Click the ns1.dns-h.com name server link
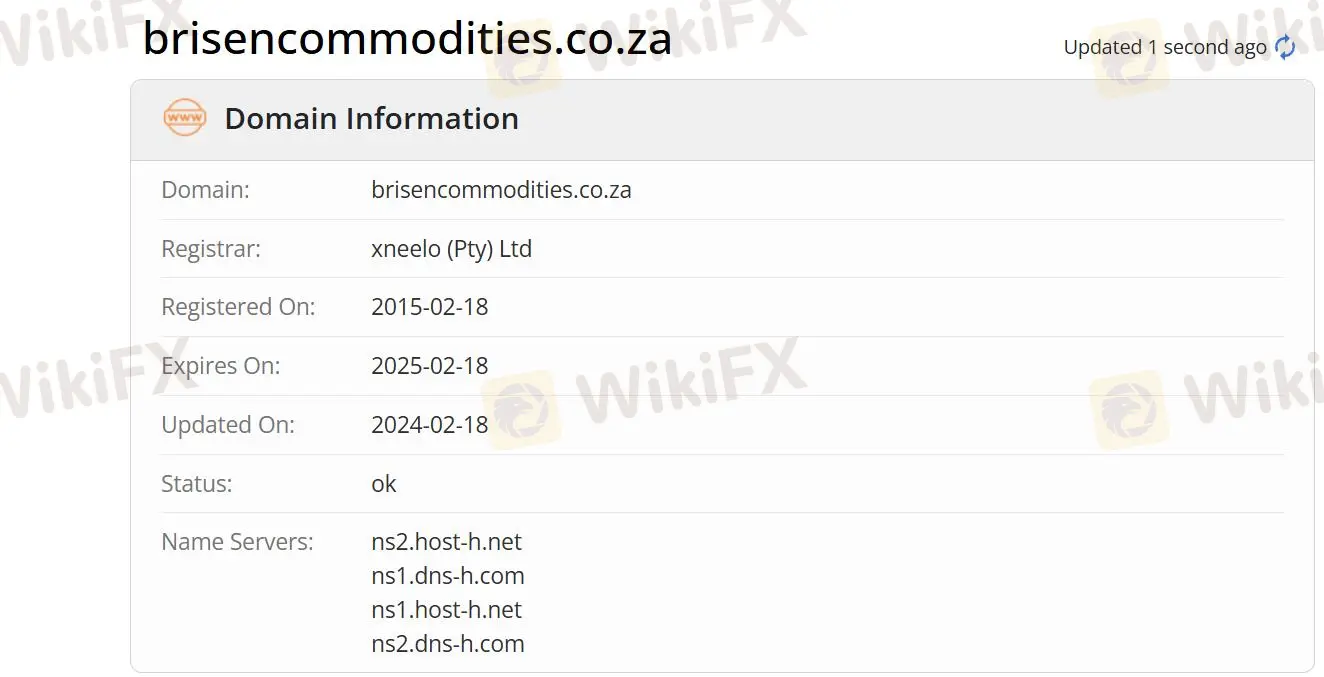Image resolution: width=1324 pixels, height=677 pixels. click(x=448, y=575)
